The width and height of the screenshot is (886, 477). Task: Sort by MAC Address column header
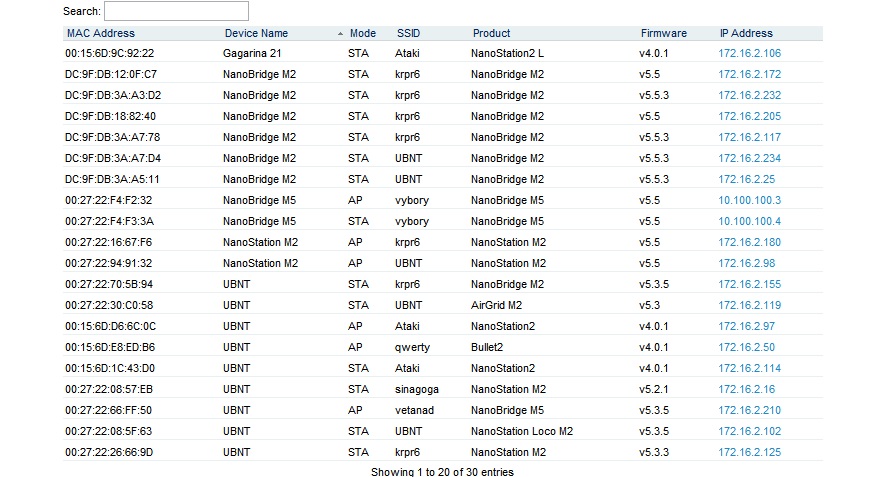pos(101,33)
